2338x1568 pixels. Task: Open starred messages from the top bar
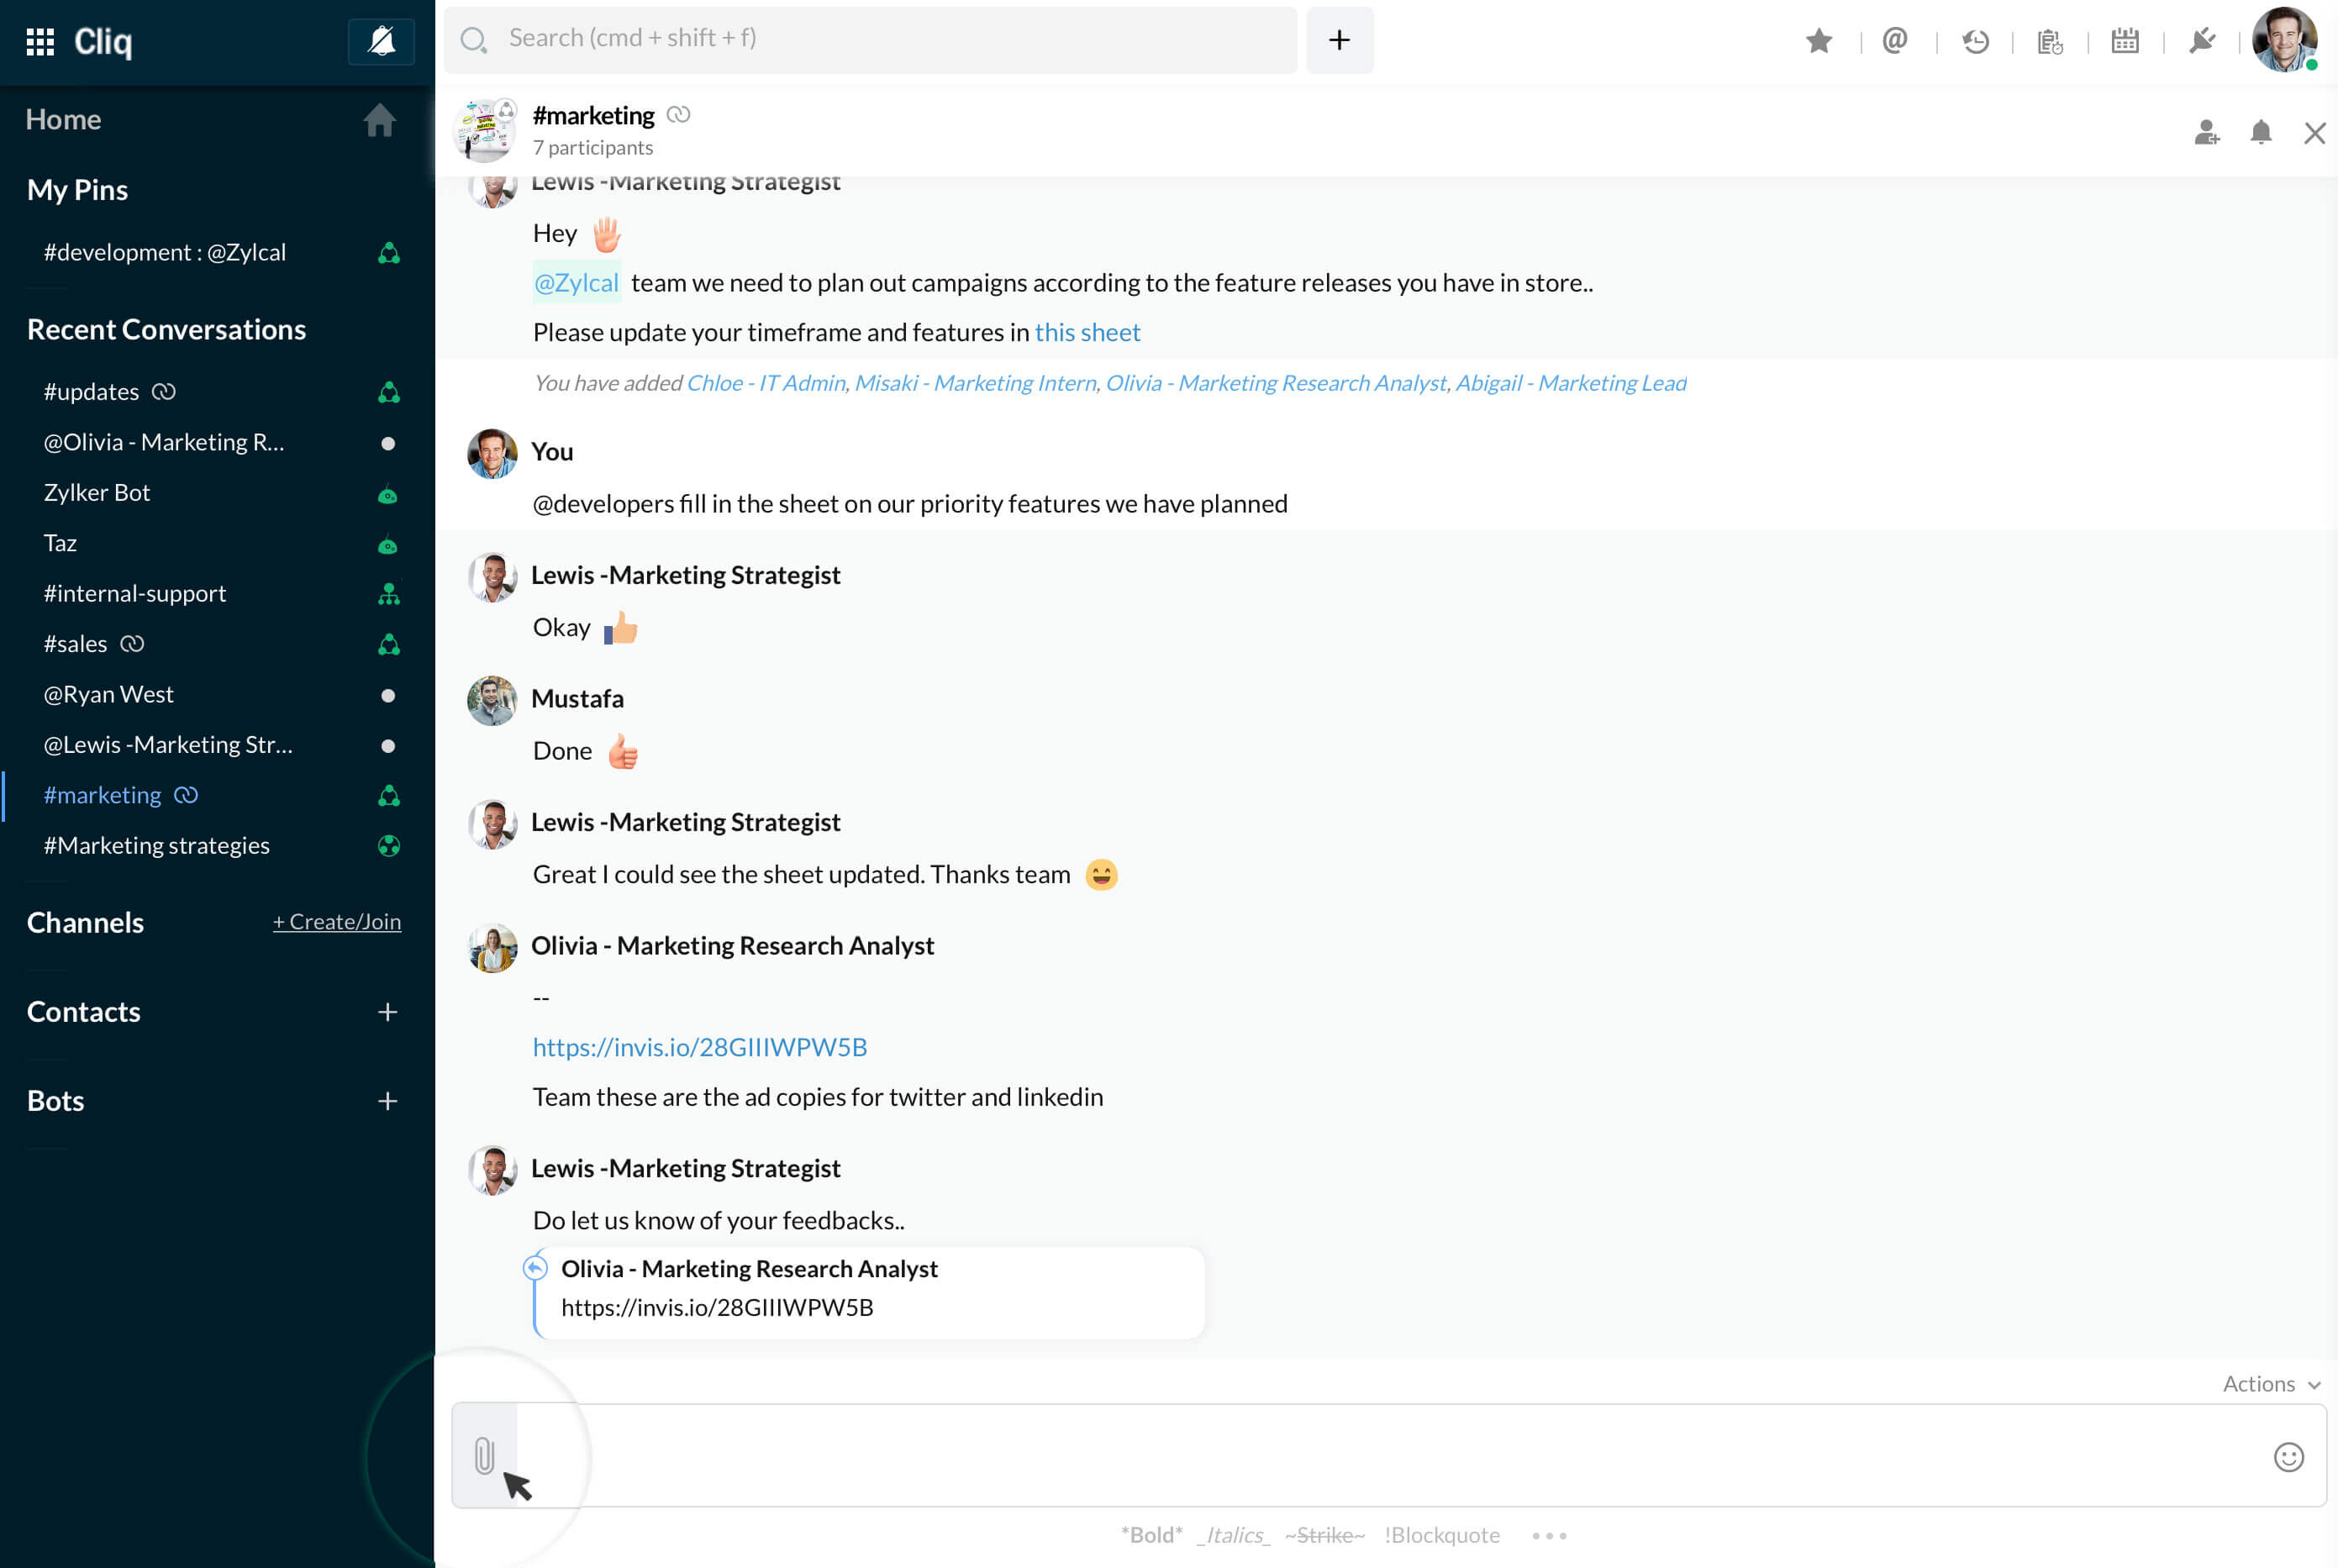1819,41
